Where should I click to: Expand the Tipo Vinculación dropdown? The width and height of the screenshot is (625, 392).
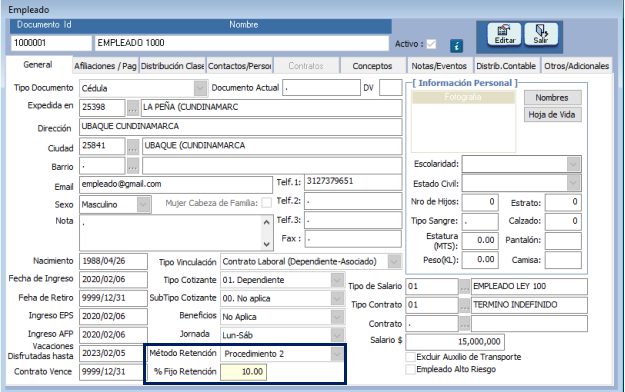[x=394, y=262]
